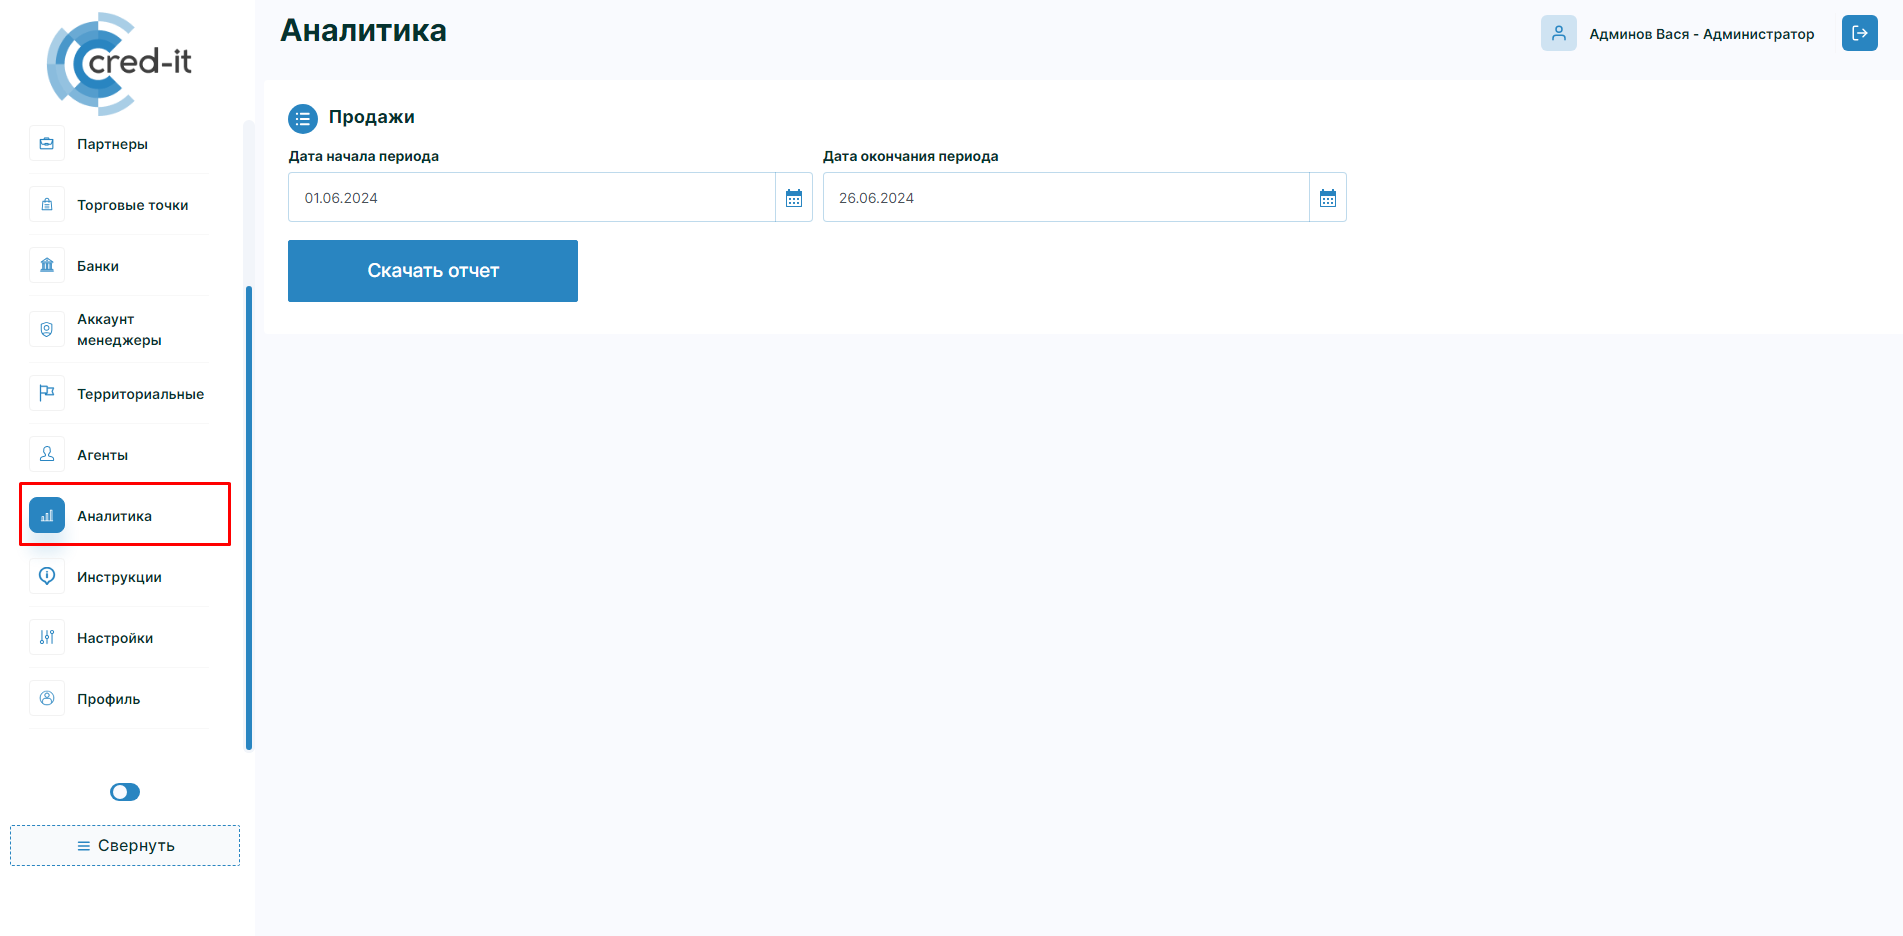Click the user avatar icon in header
The height and width of the screenshot is (936, 1903).
[1558, 33]
